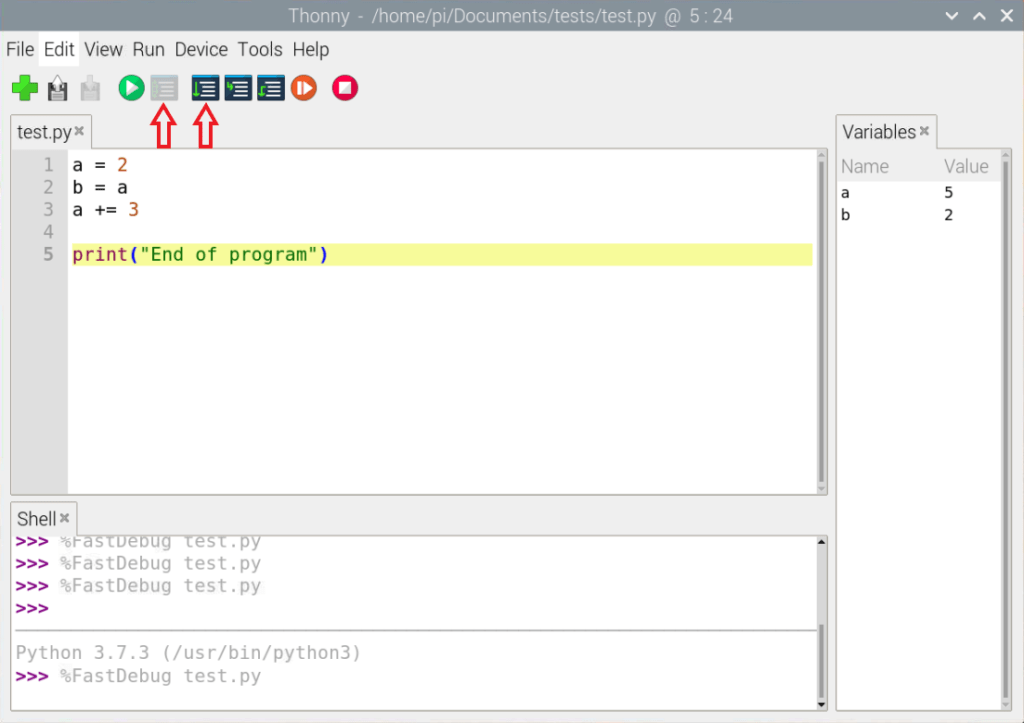Click the Step into debug icon
The image size is (1024, 723).
[238, 88]
